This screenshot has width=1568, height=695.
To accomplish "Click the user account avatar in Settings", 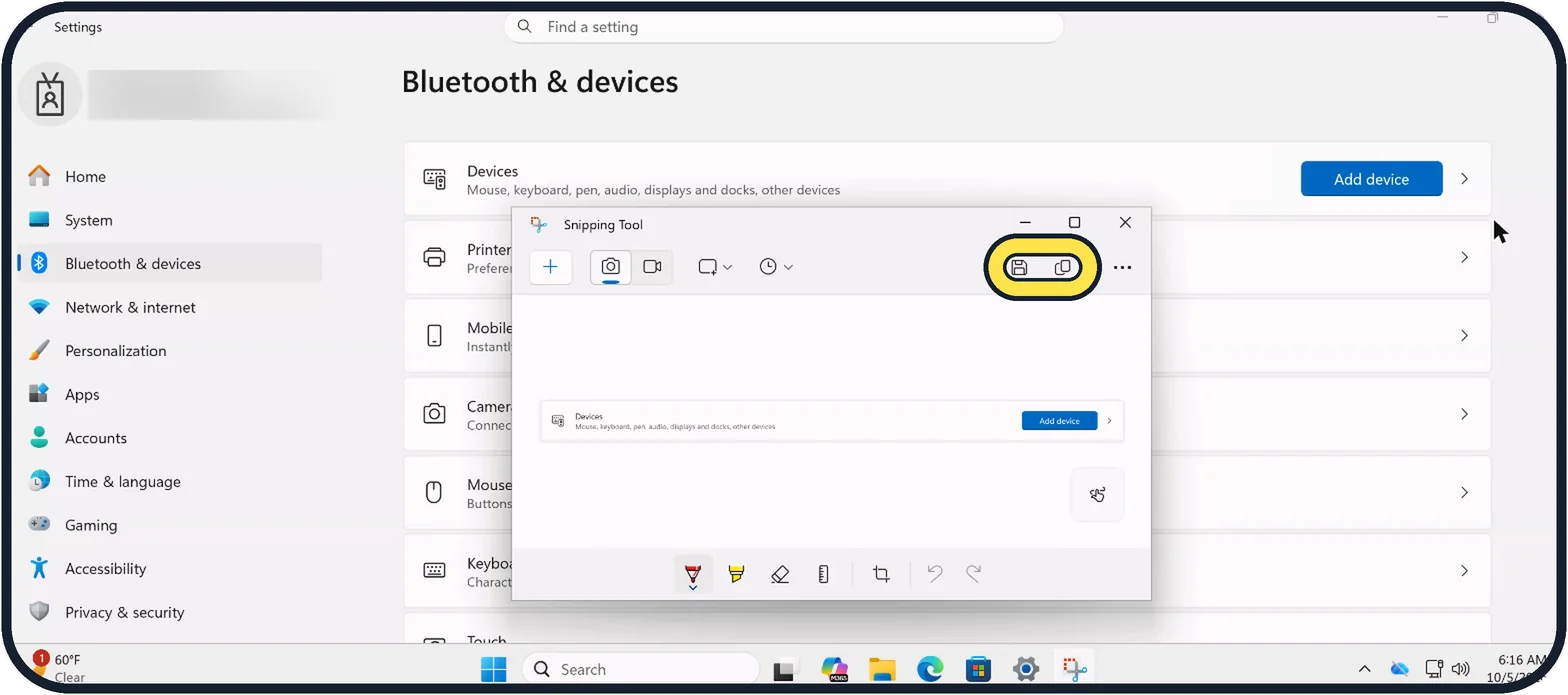I will 49,95.
